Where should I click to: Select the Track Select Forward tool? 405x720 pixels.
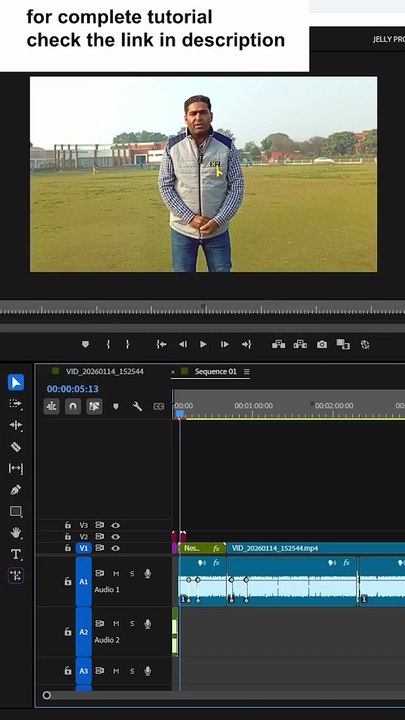click(16, 404)
